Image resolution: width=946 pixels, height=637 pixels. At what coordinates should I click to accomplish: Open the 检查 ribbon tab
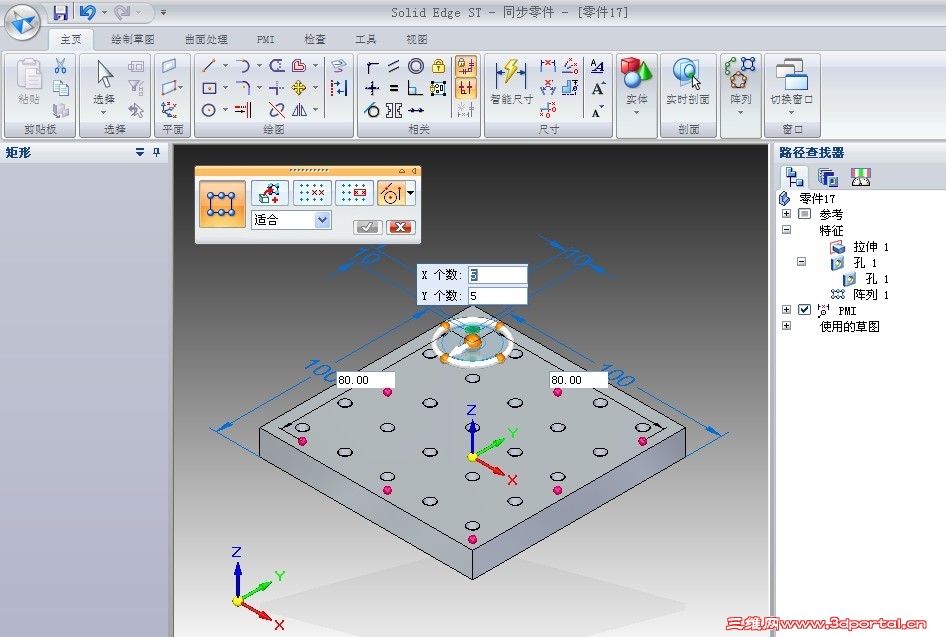tap(315, 39)
